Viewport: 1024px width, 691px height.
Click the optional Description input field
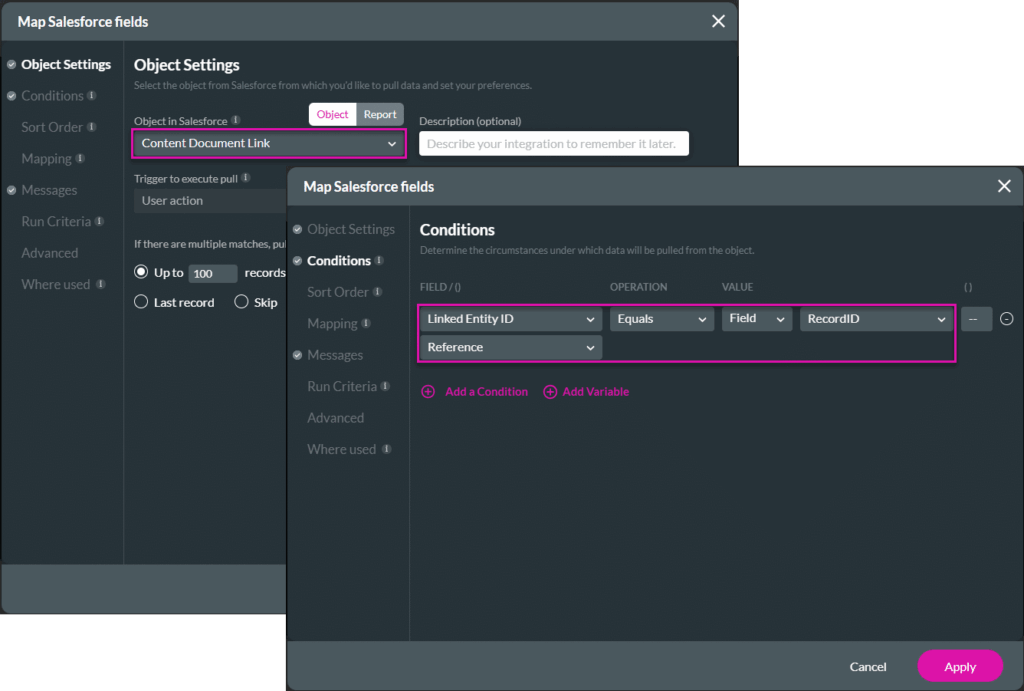coord(553,143)
